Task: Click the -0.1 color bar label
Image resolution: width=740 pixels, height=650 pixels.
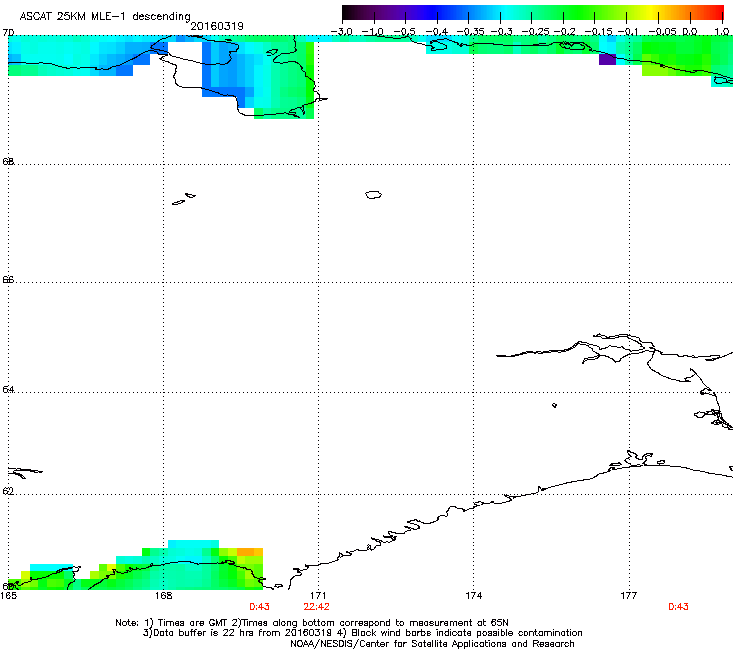Action: click(x=628, y=32)
